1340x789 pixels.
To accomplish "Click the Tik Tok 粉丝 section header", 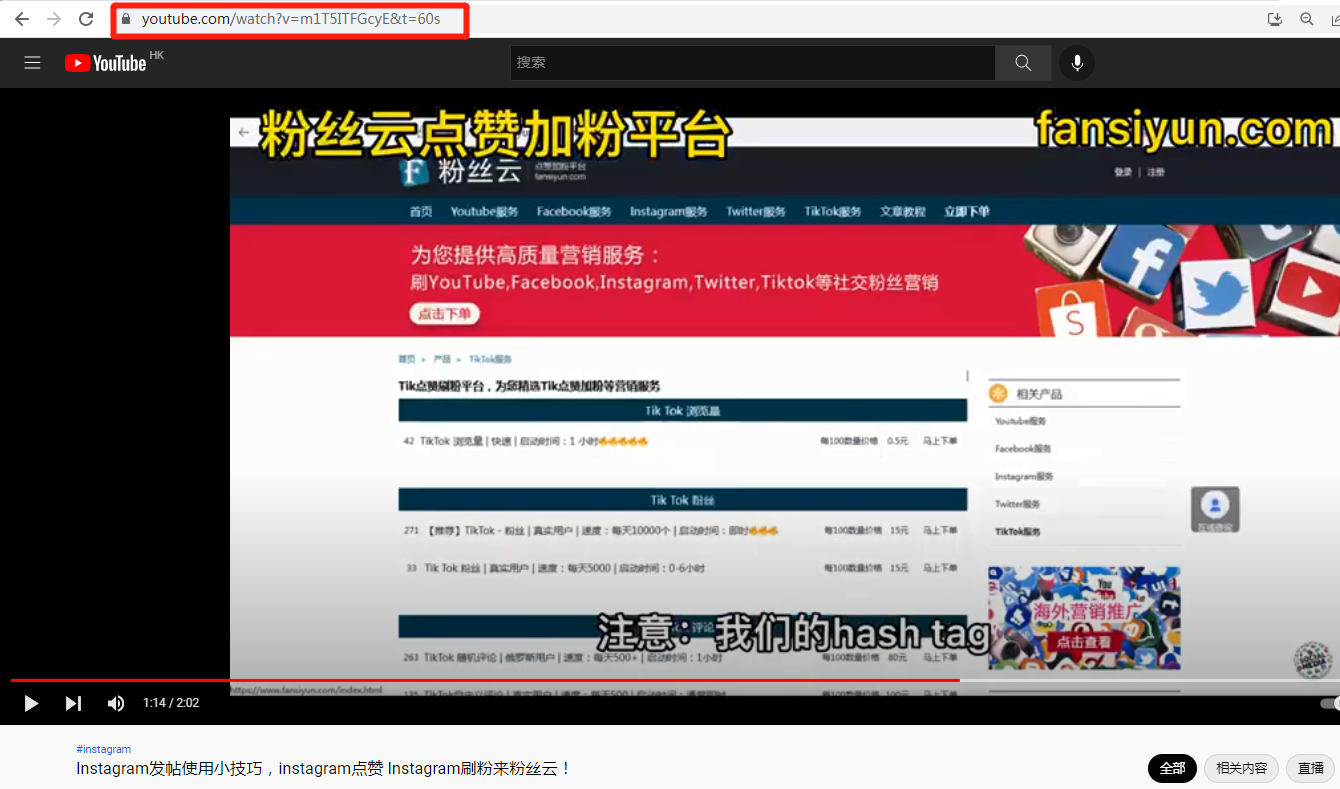I will [683, 500].
